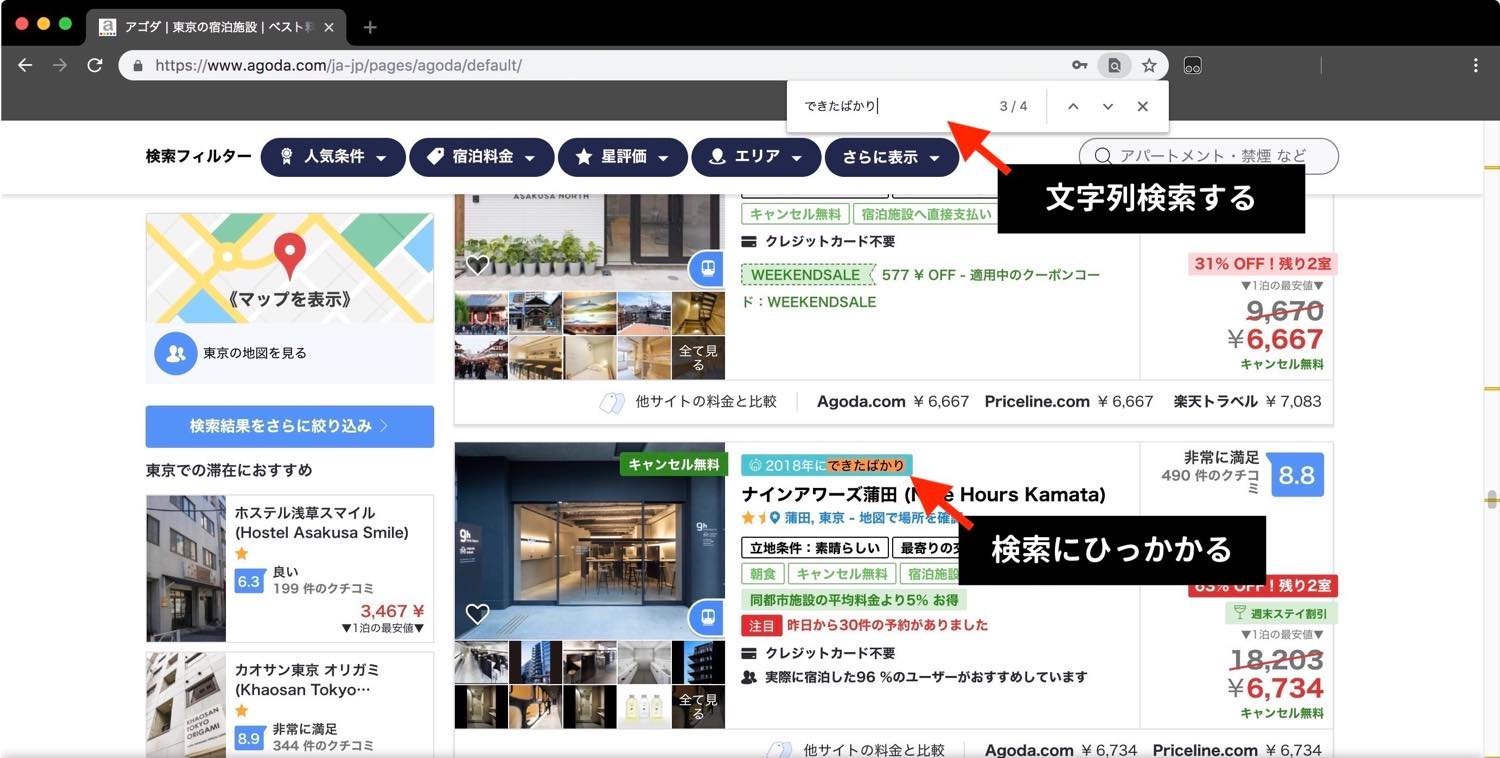The image size is (1500, 758).
Task: Click the password key icon in address bar
Action: (x=1080, y=64)
